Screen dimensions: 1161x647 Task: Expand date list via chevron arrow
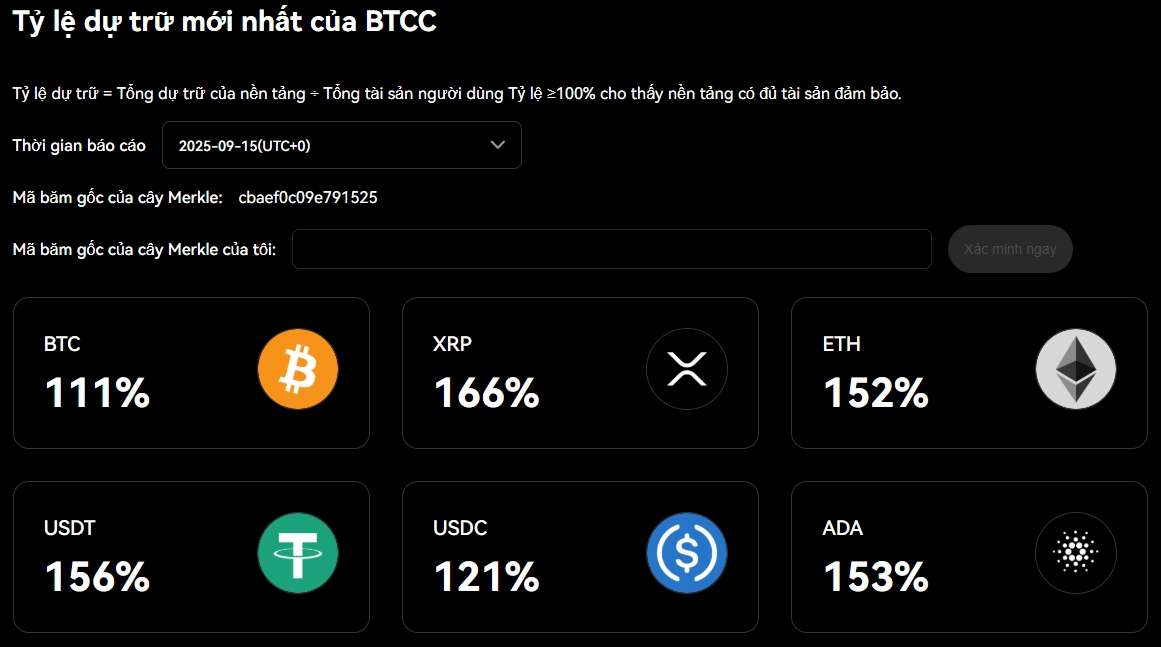[x=498, y=145]
